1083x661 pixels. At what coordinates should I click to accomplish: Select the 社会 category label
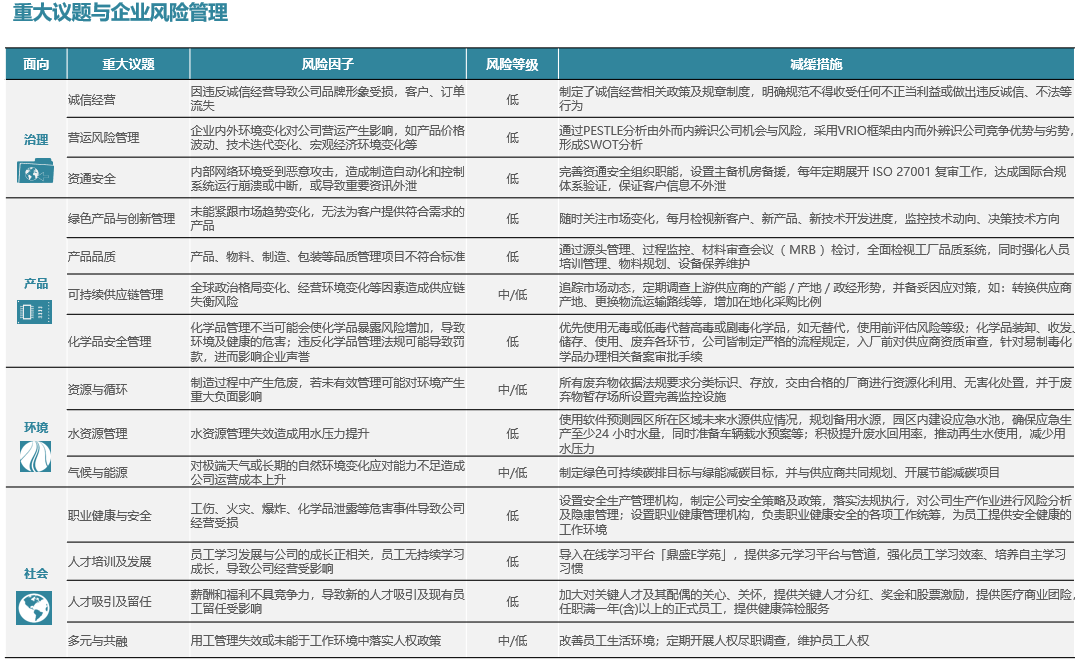[36, 574]
